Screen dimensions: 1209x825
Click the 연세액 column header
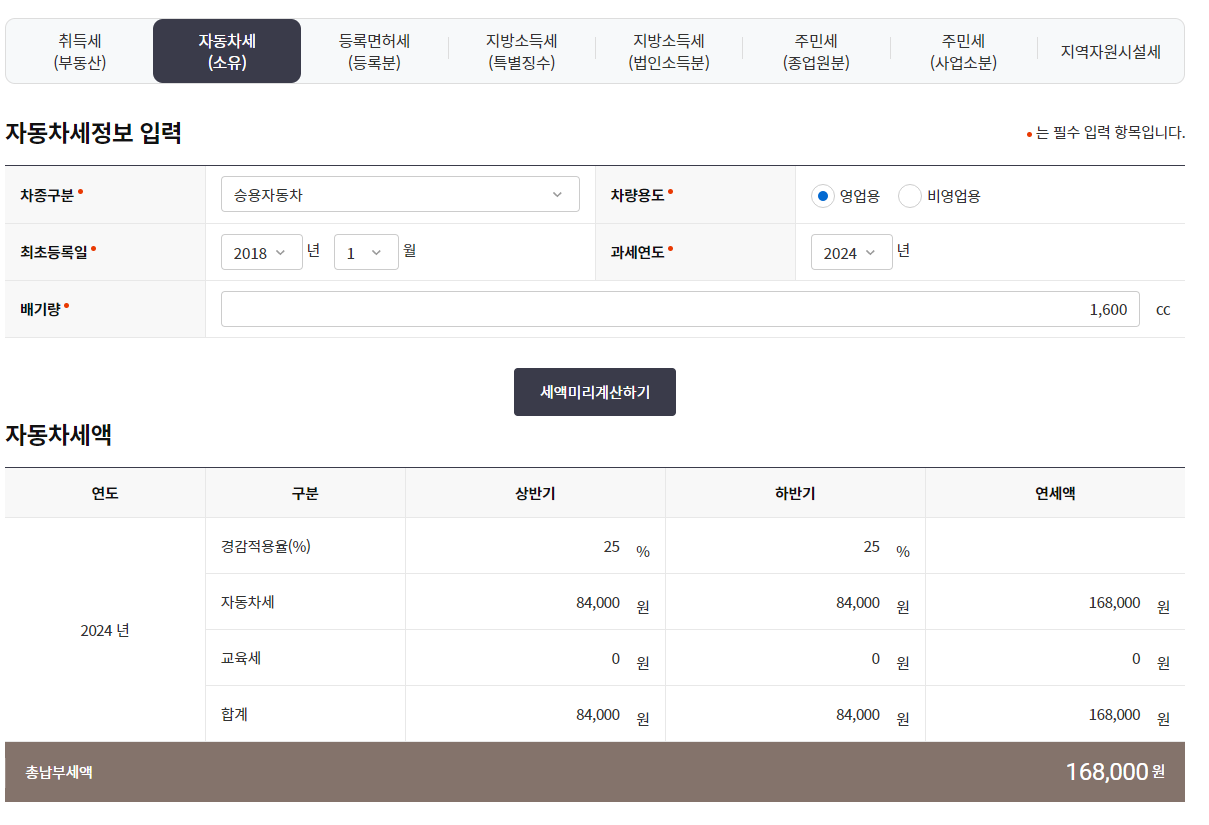coord(1054,492)
